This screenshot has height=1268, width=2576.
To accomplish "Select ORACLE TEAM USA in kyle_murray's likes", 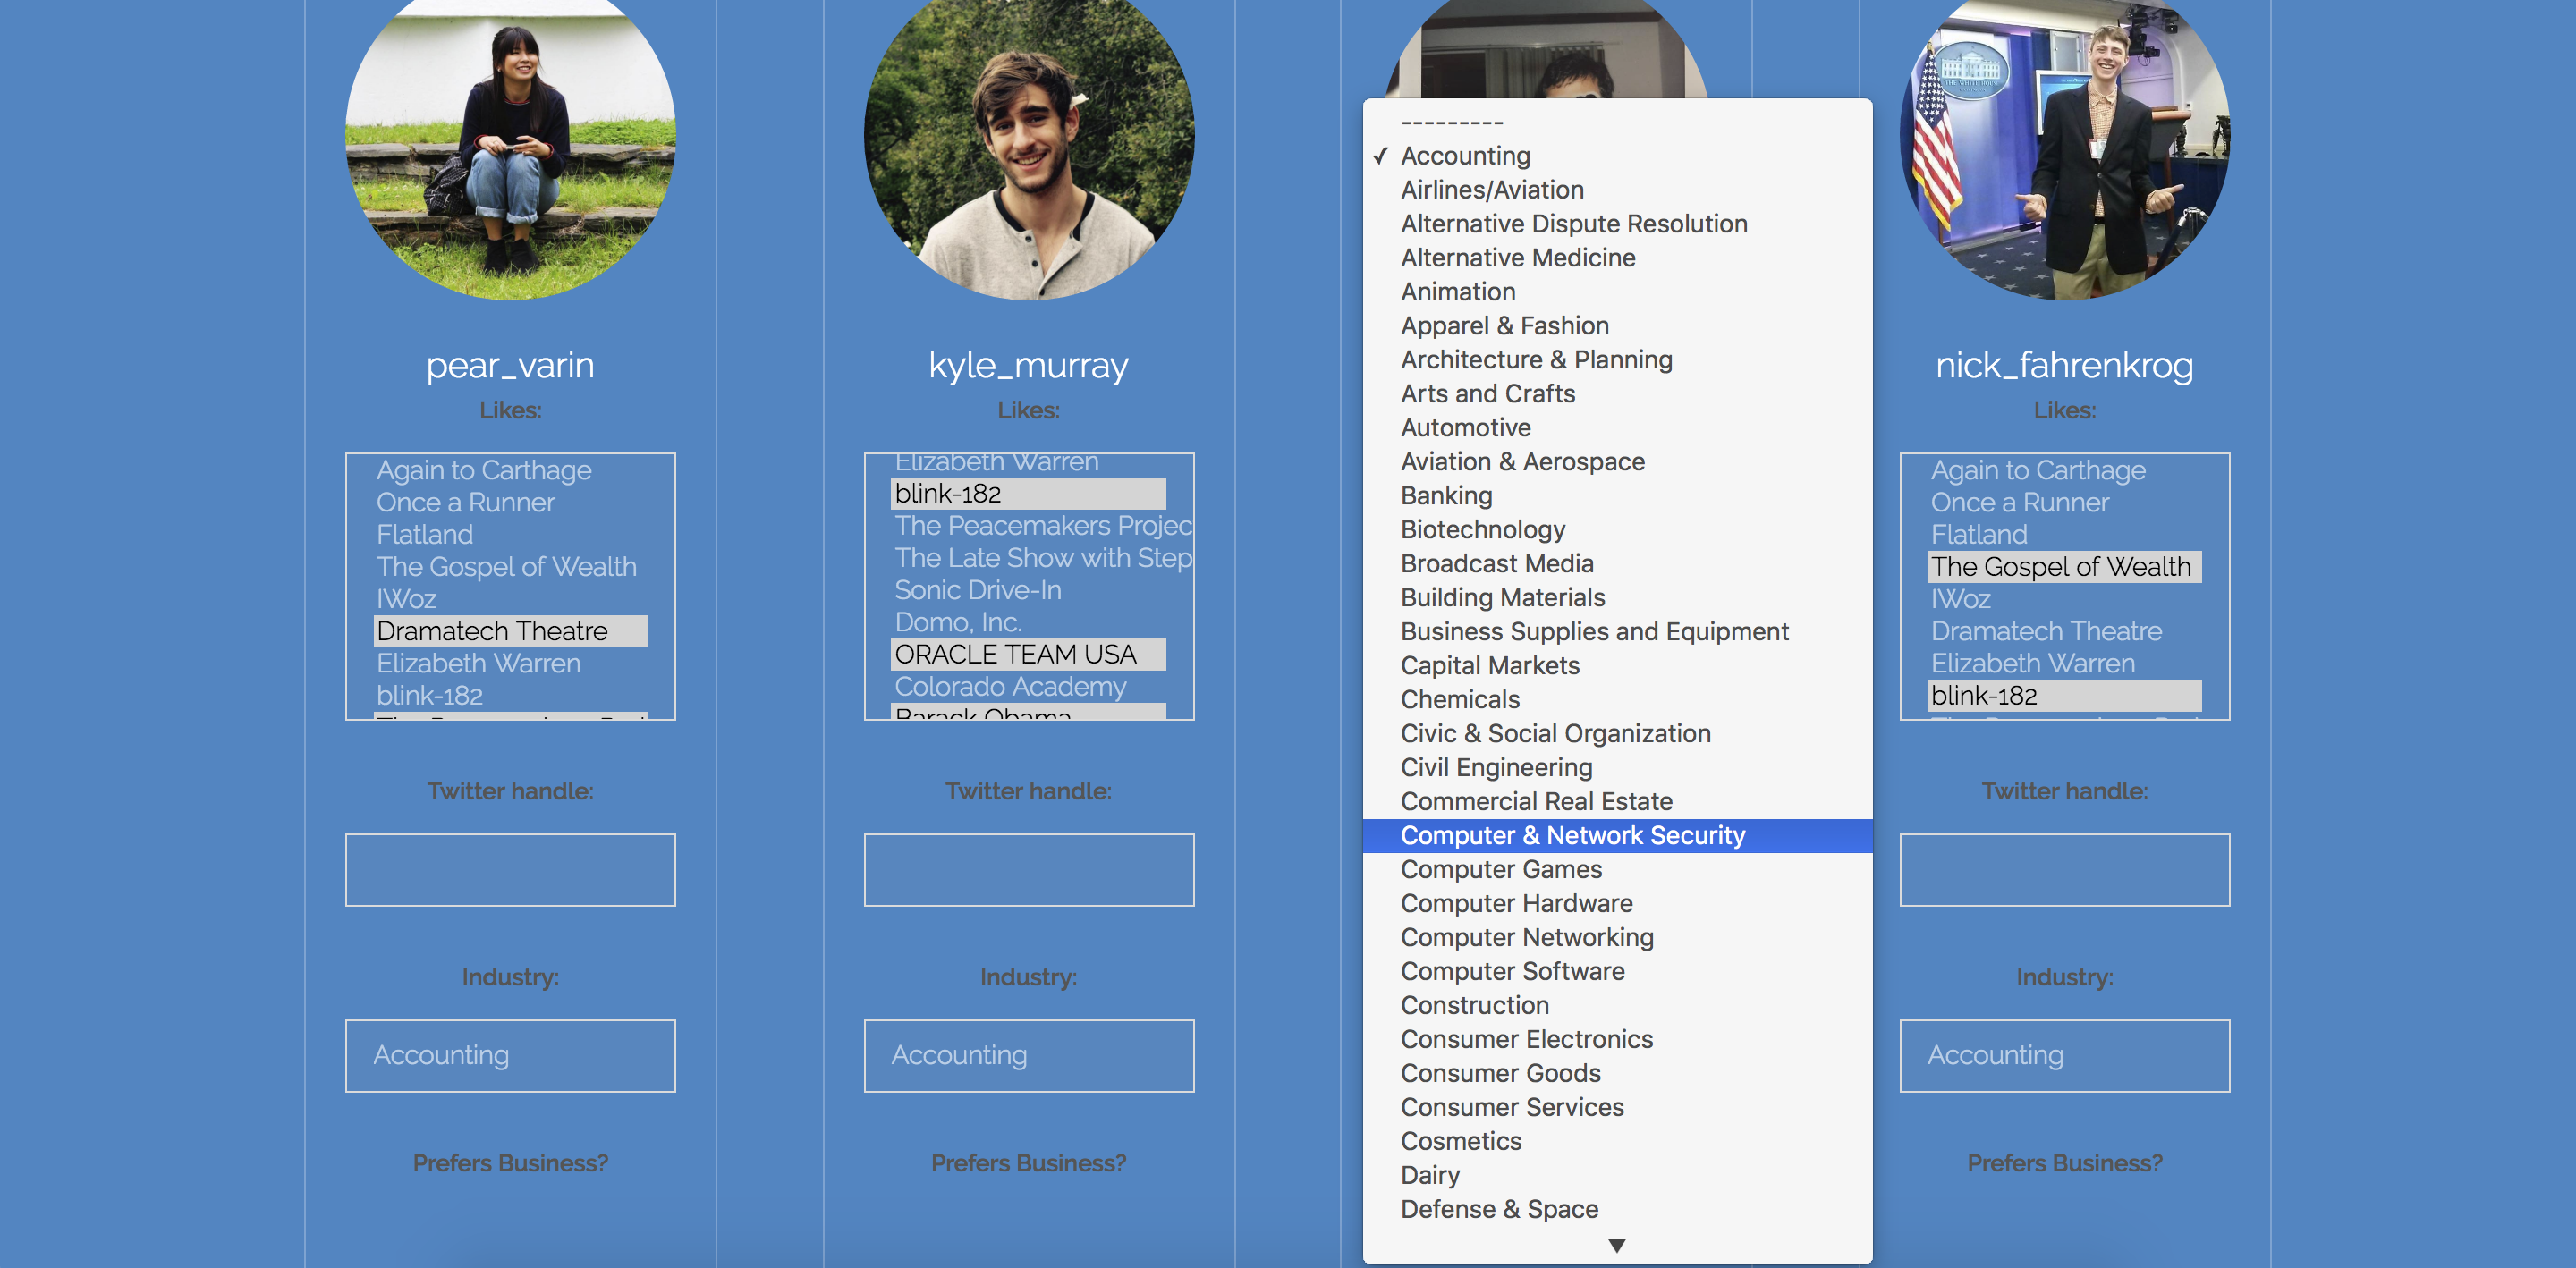I will [x=1015, y=654].
